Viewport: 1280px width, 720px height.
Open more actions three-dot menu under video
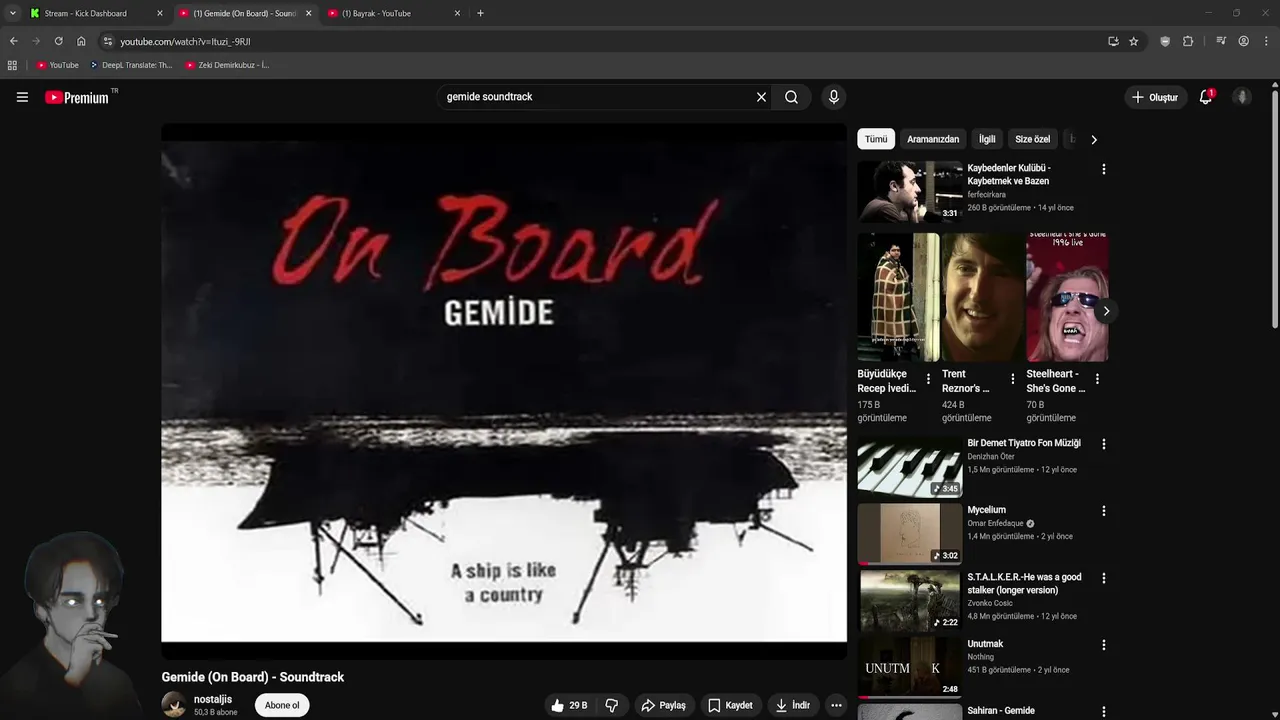pos(836,705)
